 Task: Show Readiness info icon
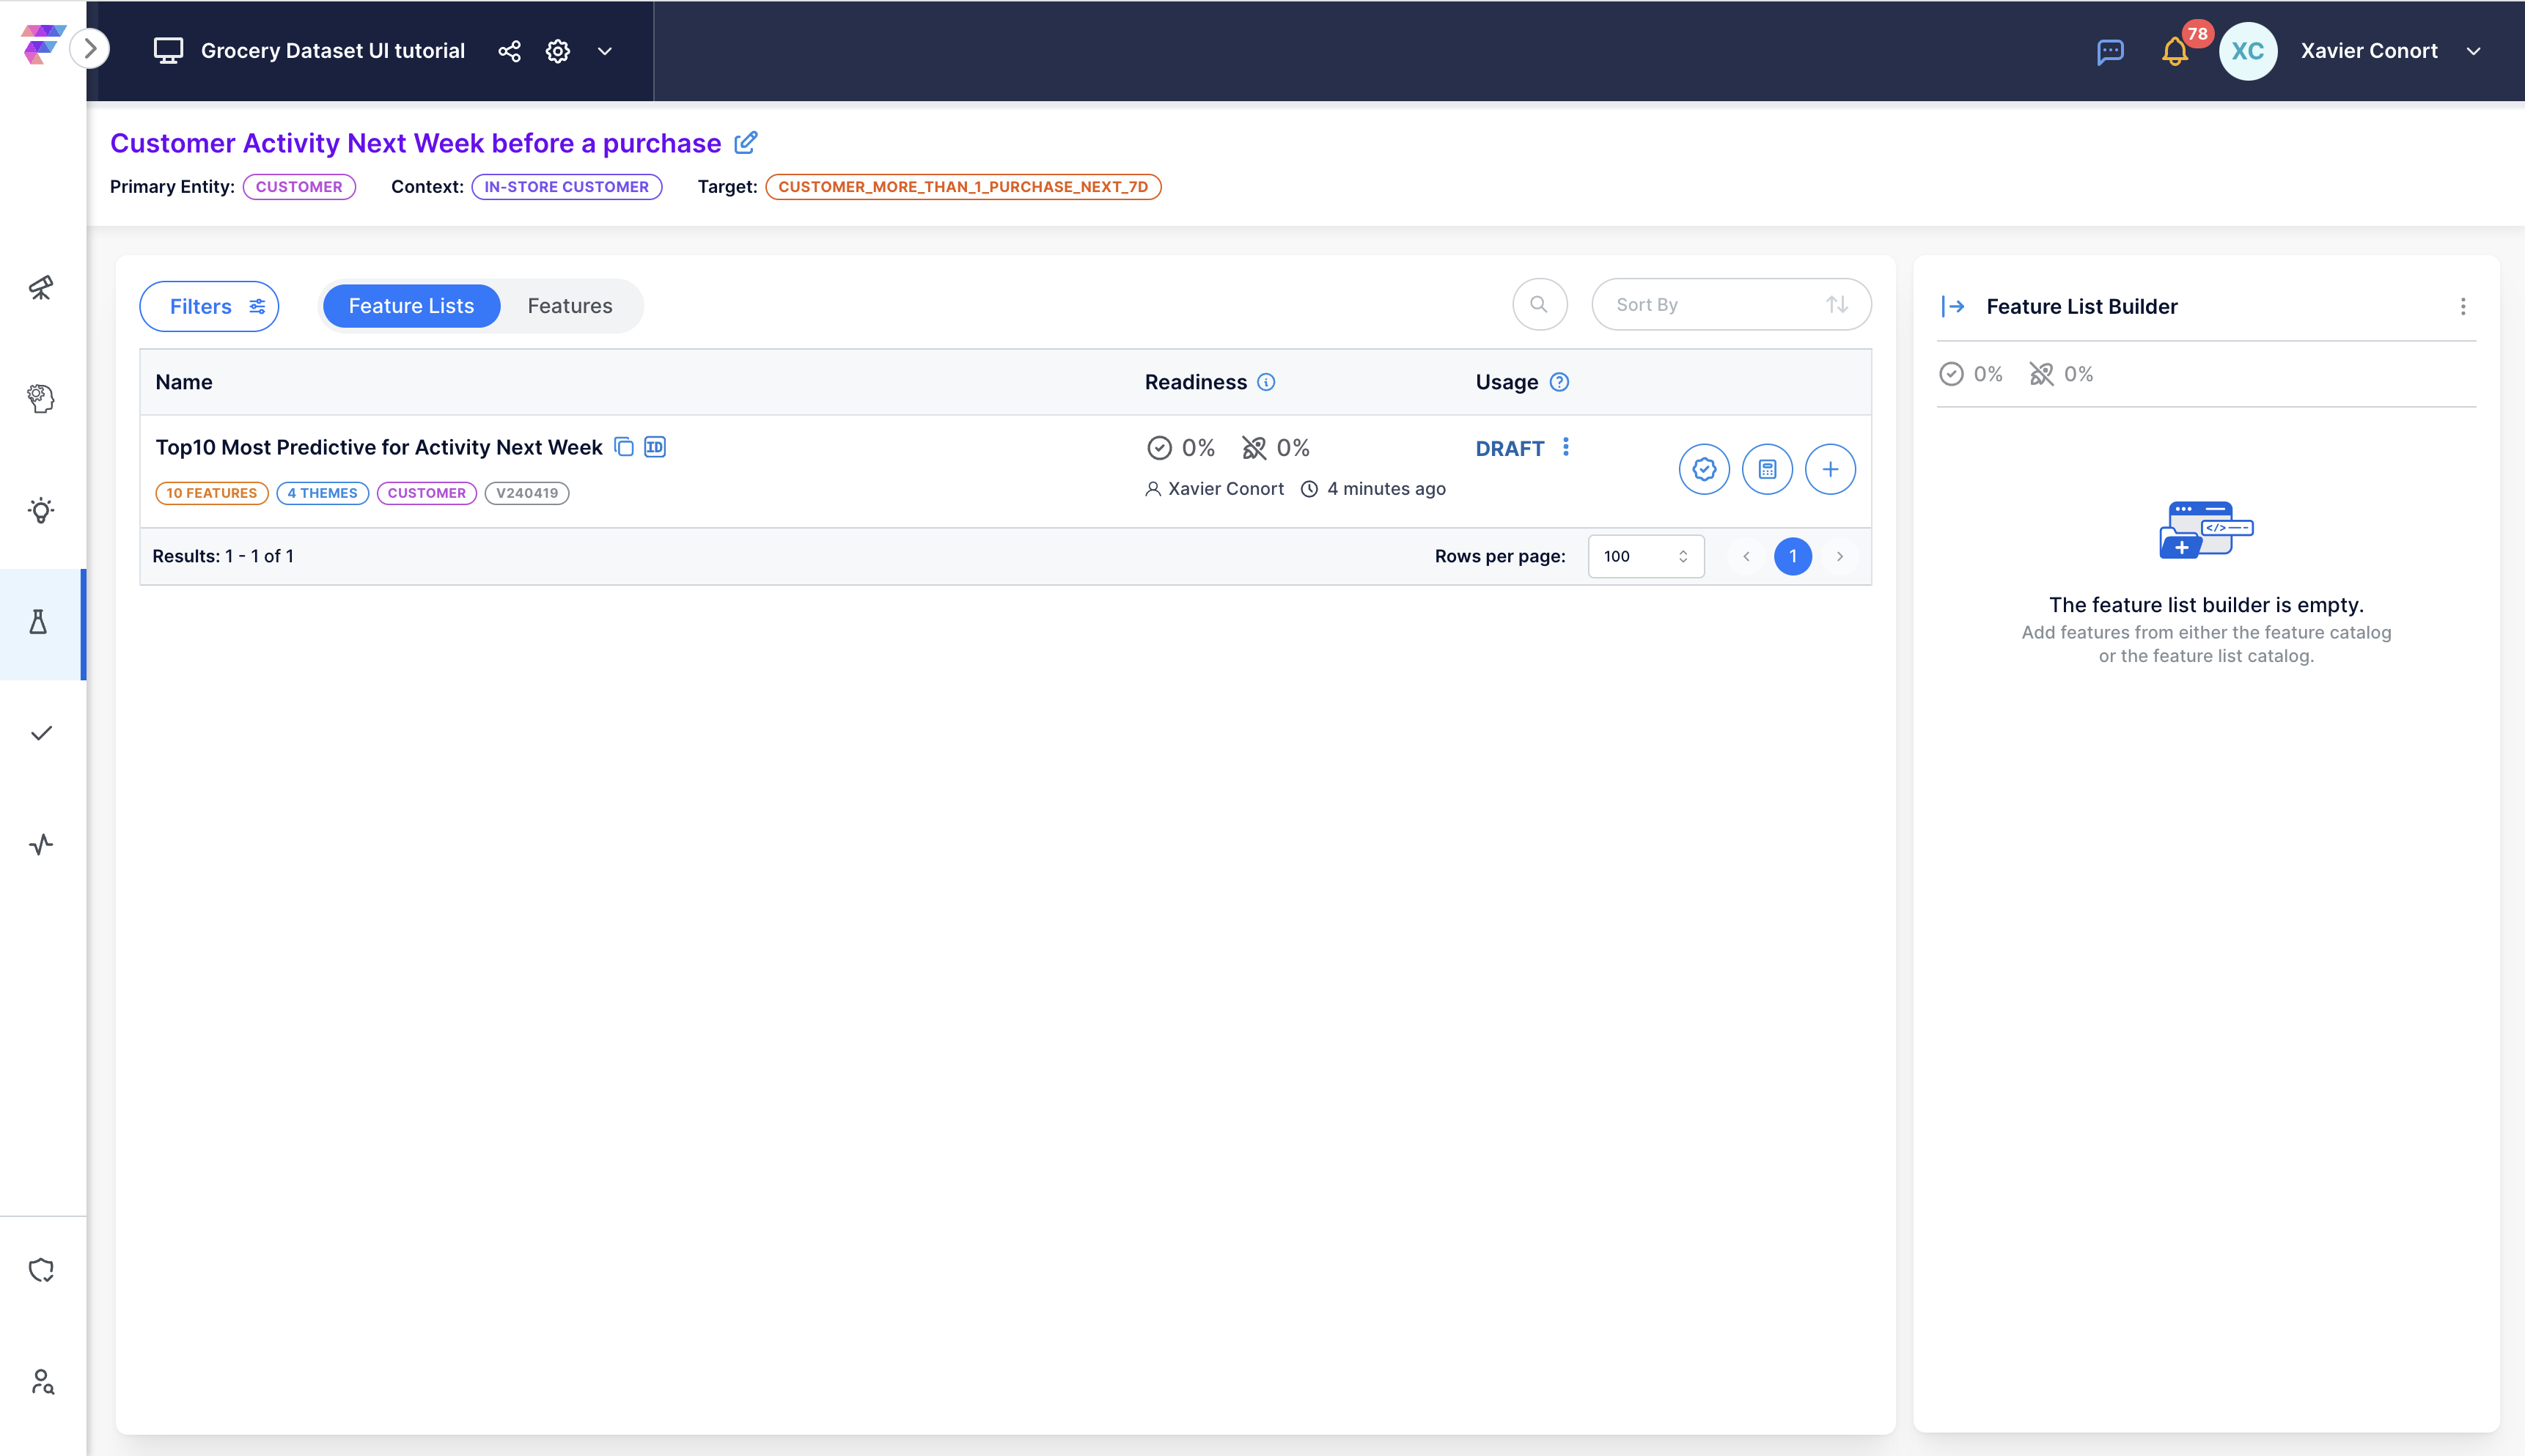click(x=1266, y=382)
